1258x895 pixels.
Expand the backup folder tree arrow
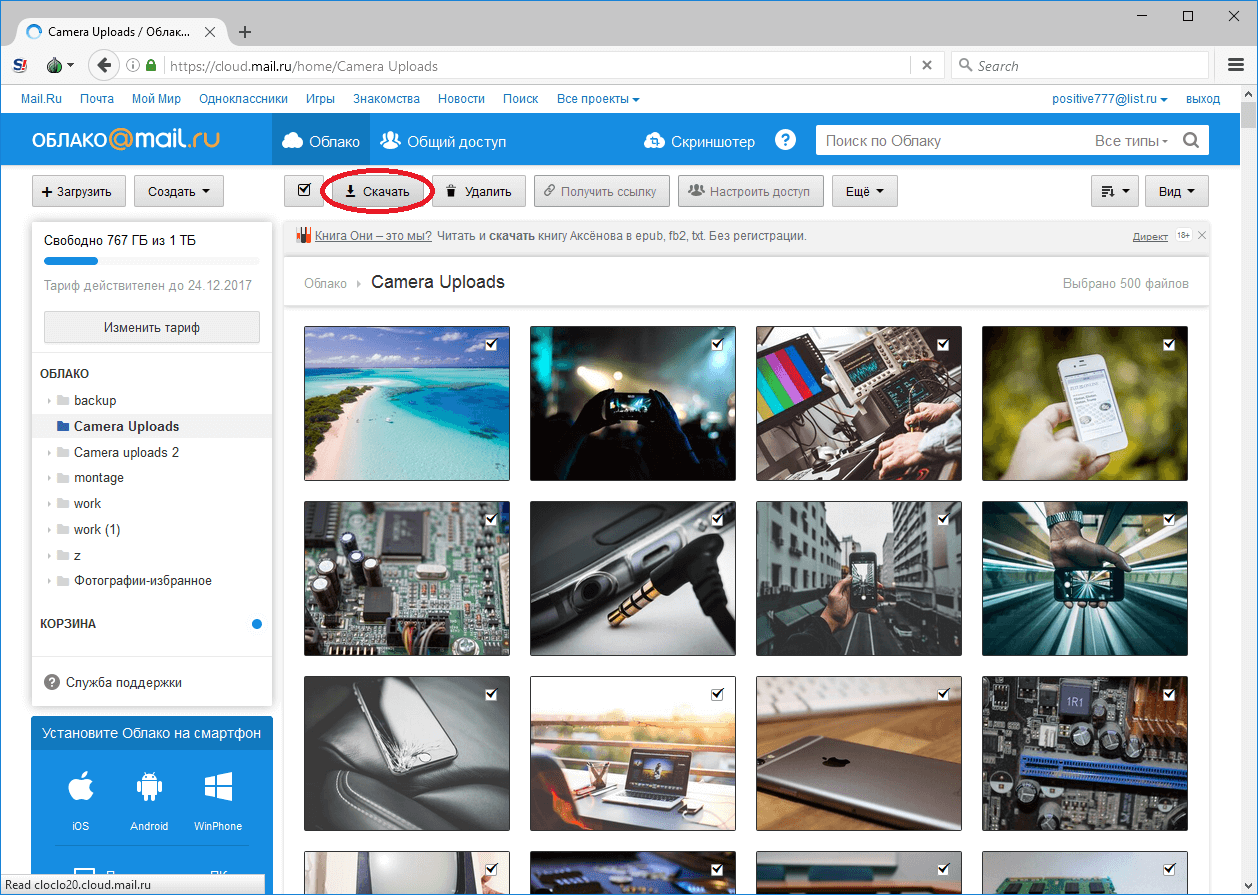pos(49,401)
